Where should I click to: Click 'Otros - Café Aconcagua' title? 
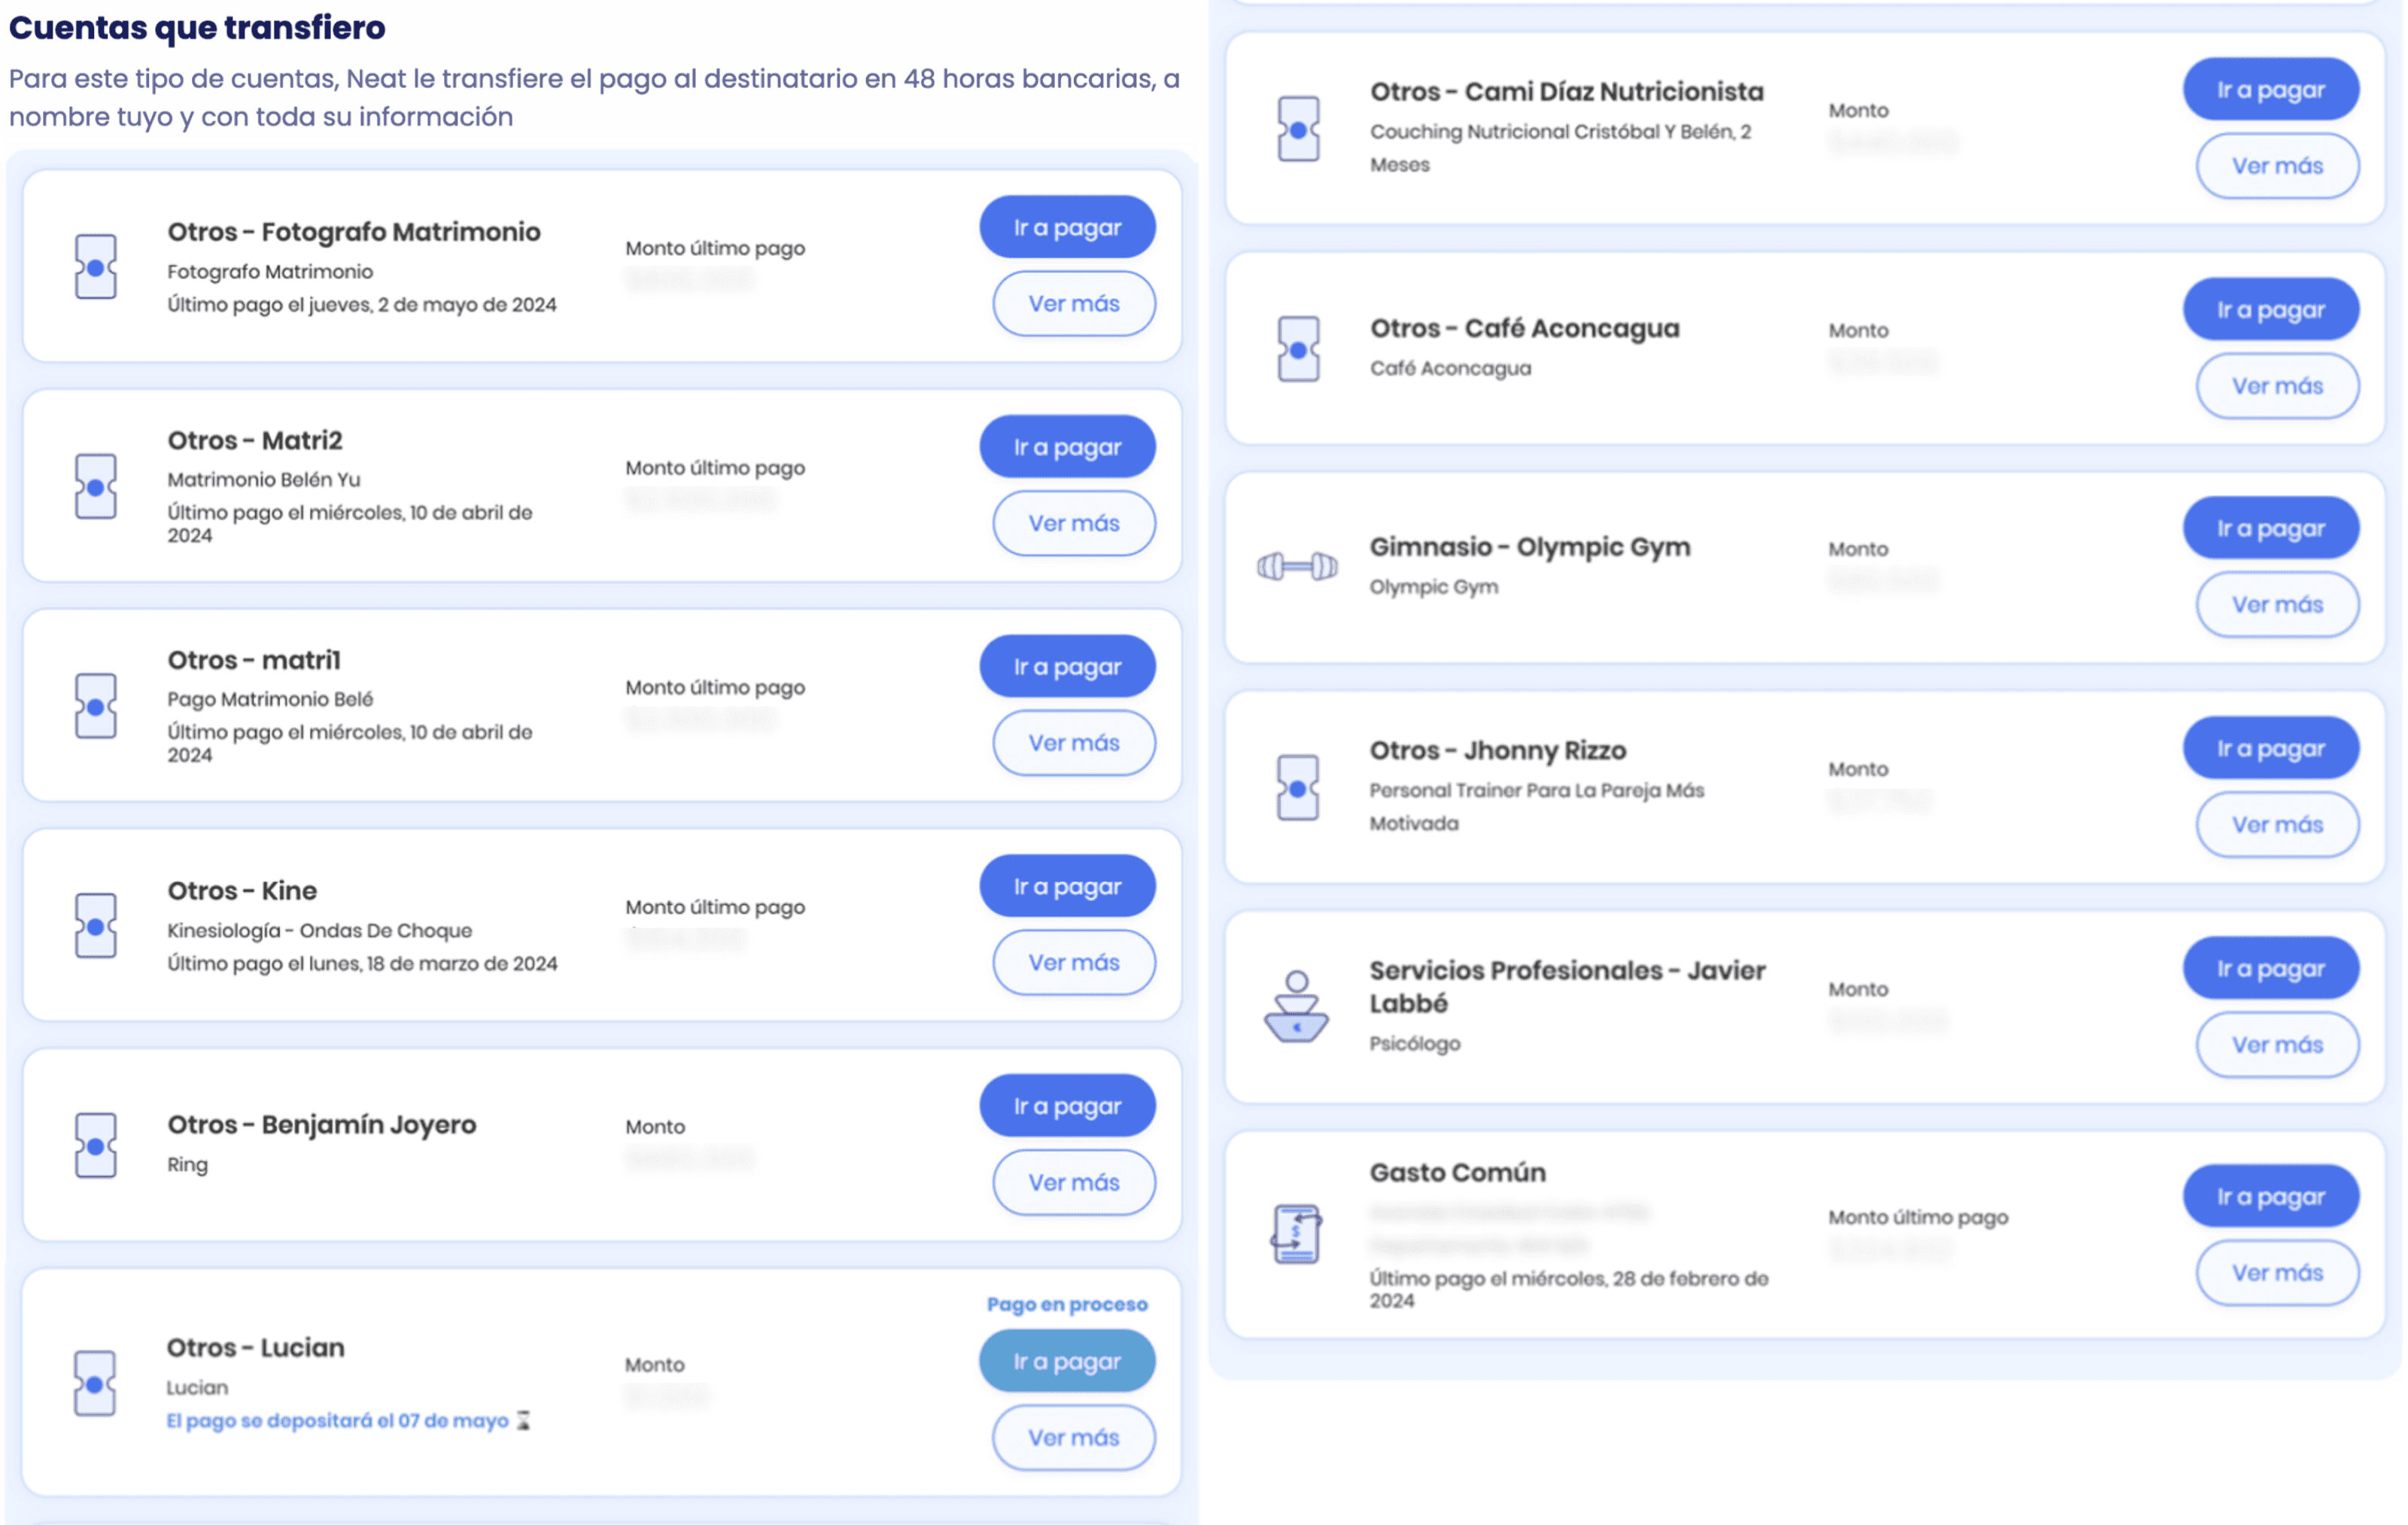click(x=1525, y=328)
